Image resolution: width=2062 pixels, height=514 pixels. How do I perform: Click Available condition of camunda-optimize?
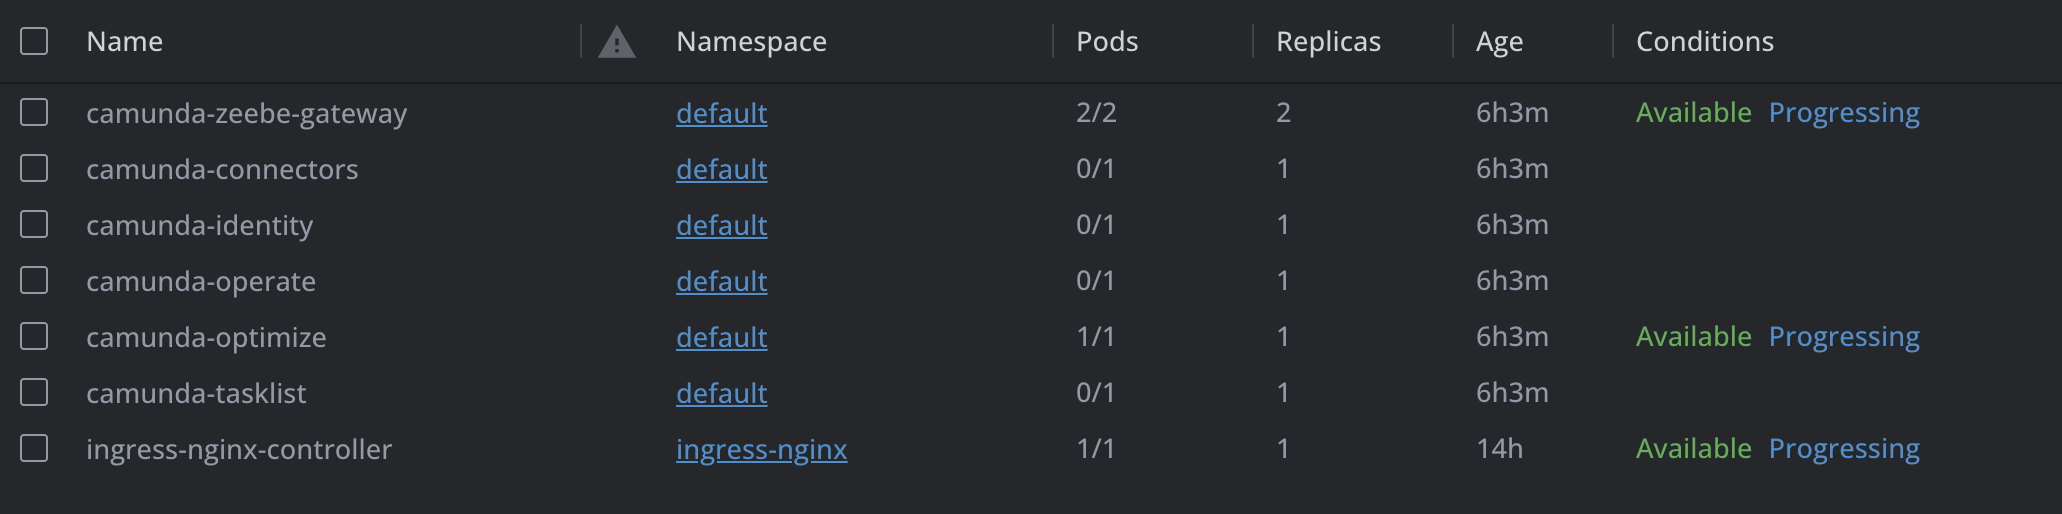click(1694, 337)
